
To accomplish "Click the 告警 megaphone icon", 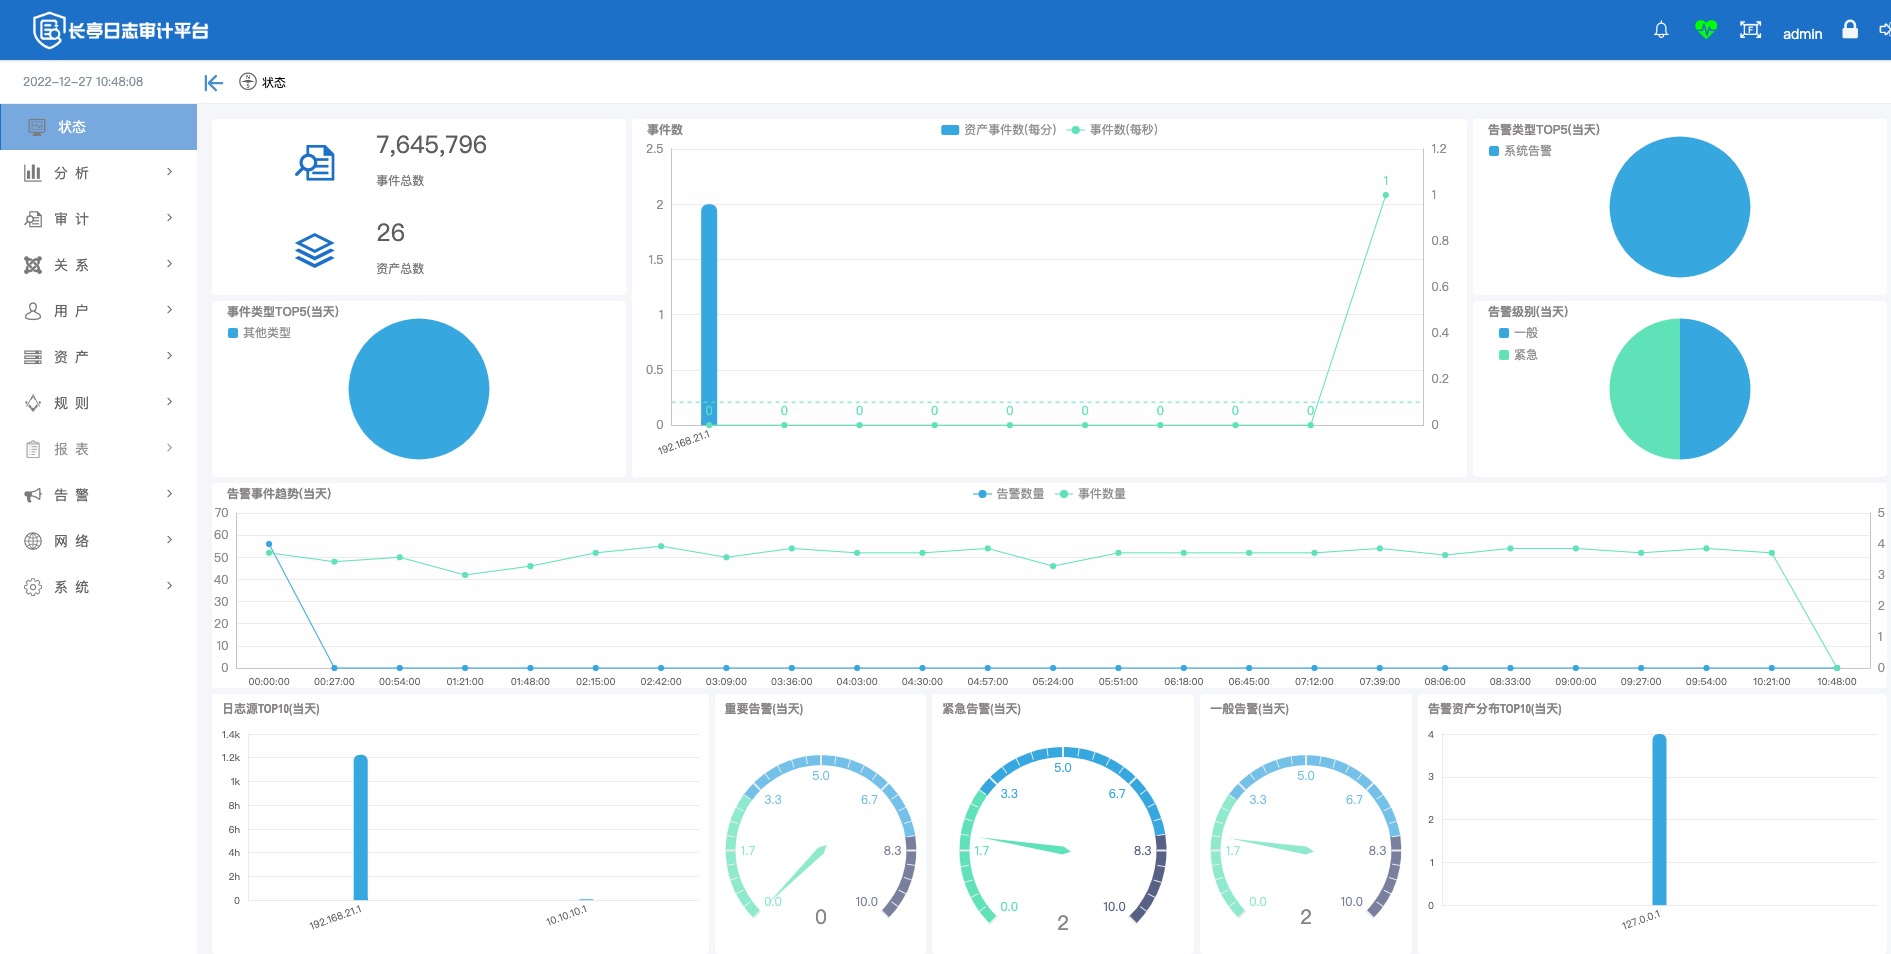I will [33, 495].
